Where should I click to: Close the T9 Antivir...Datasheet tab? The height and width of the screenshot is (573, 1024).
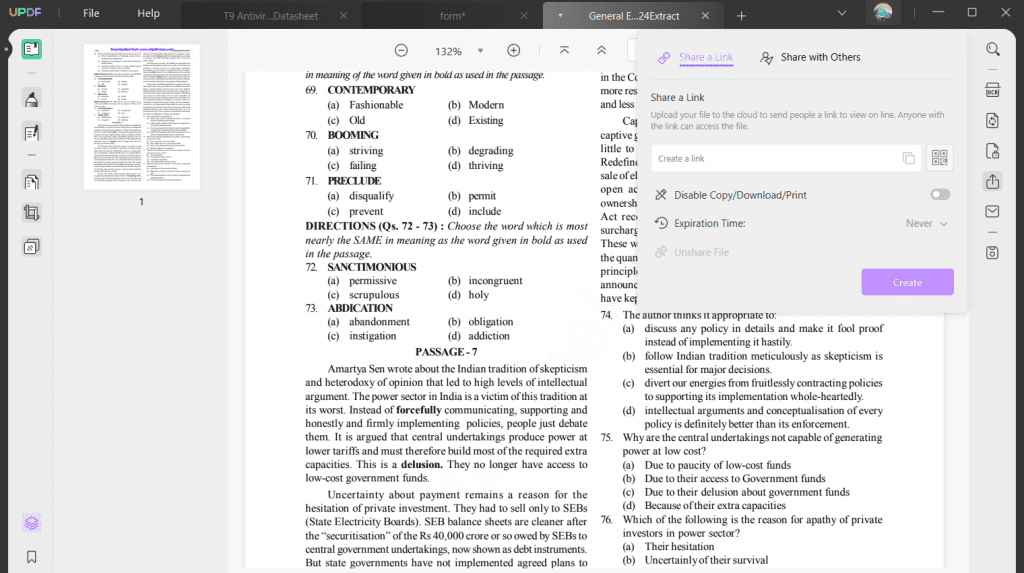[344, 16]
